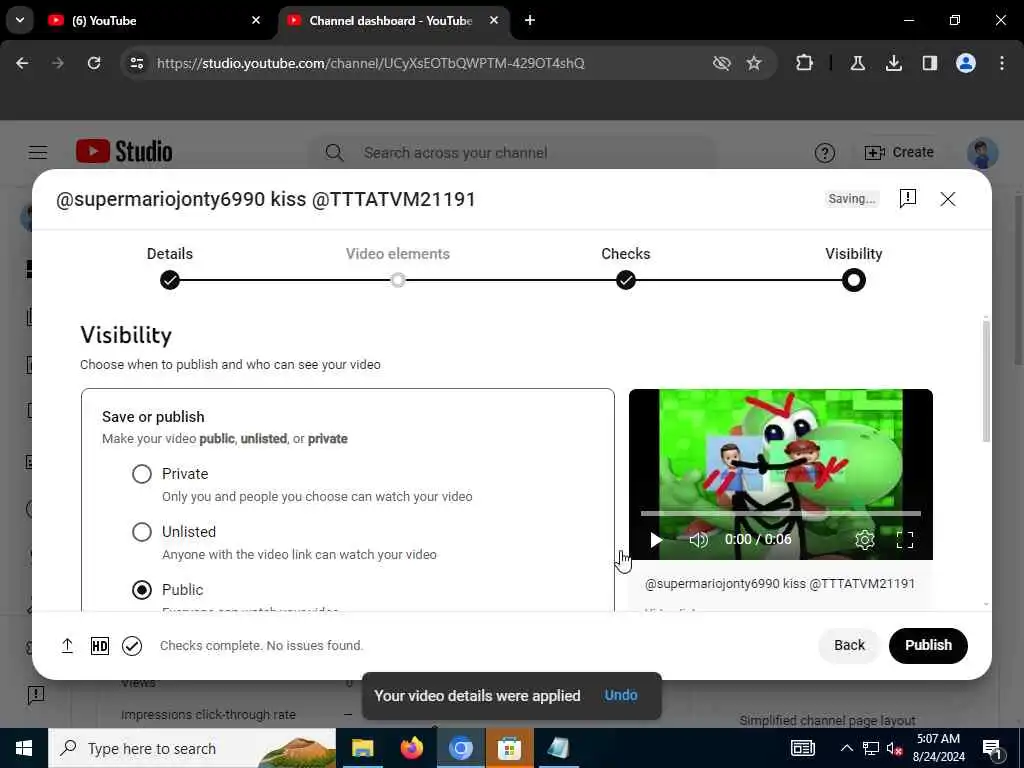The height and width of the screenshot is (768, 1024).
Task: Click the address bar URL
Action: [x=370, y=63]
